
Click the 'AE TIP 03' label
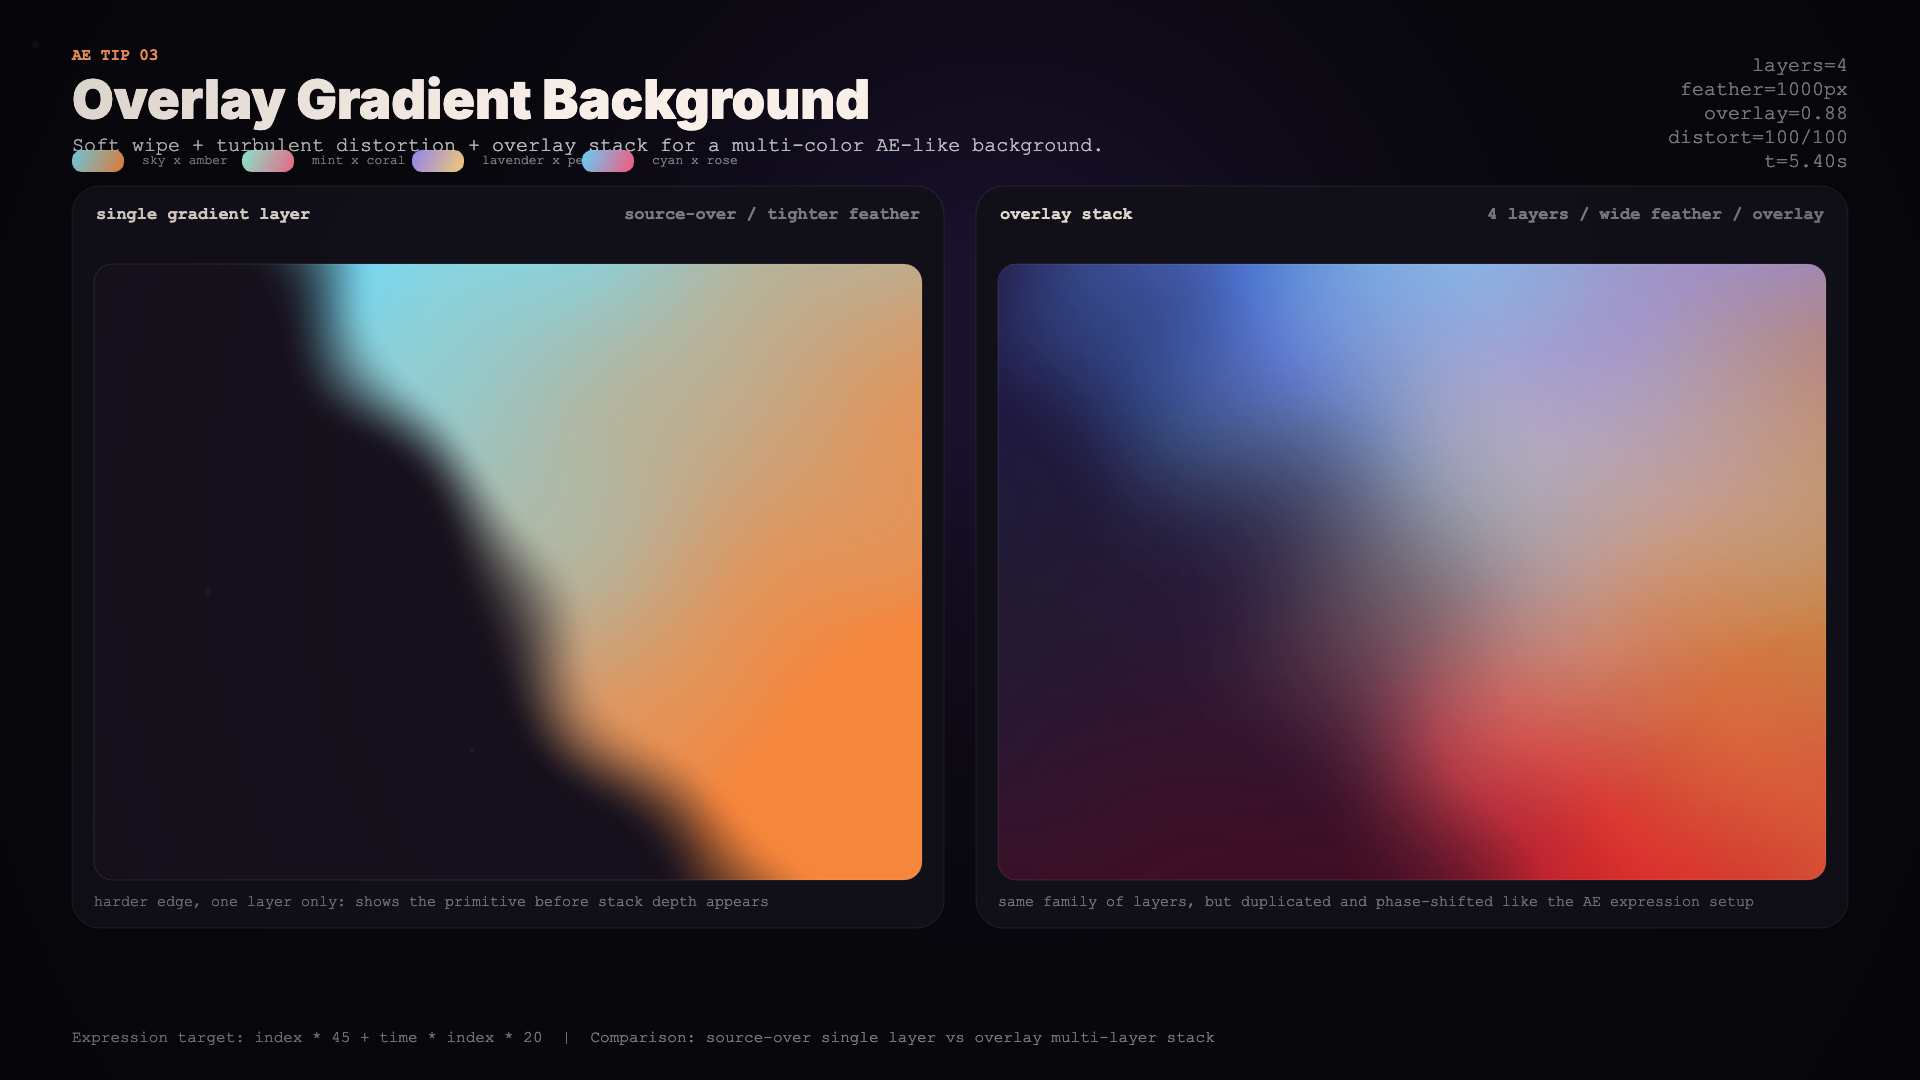coord(115,55)
